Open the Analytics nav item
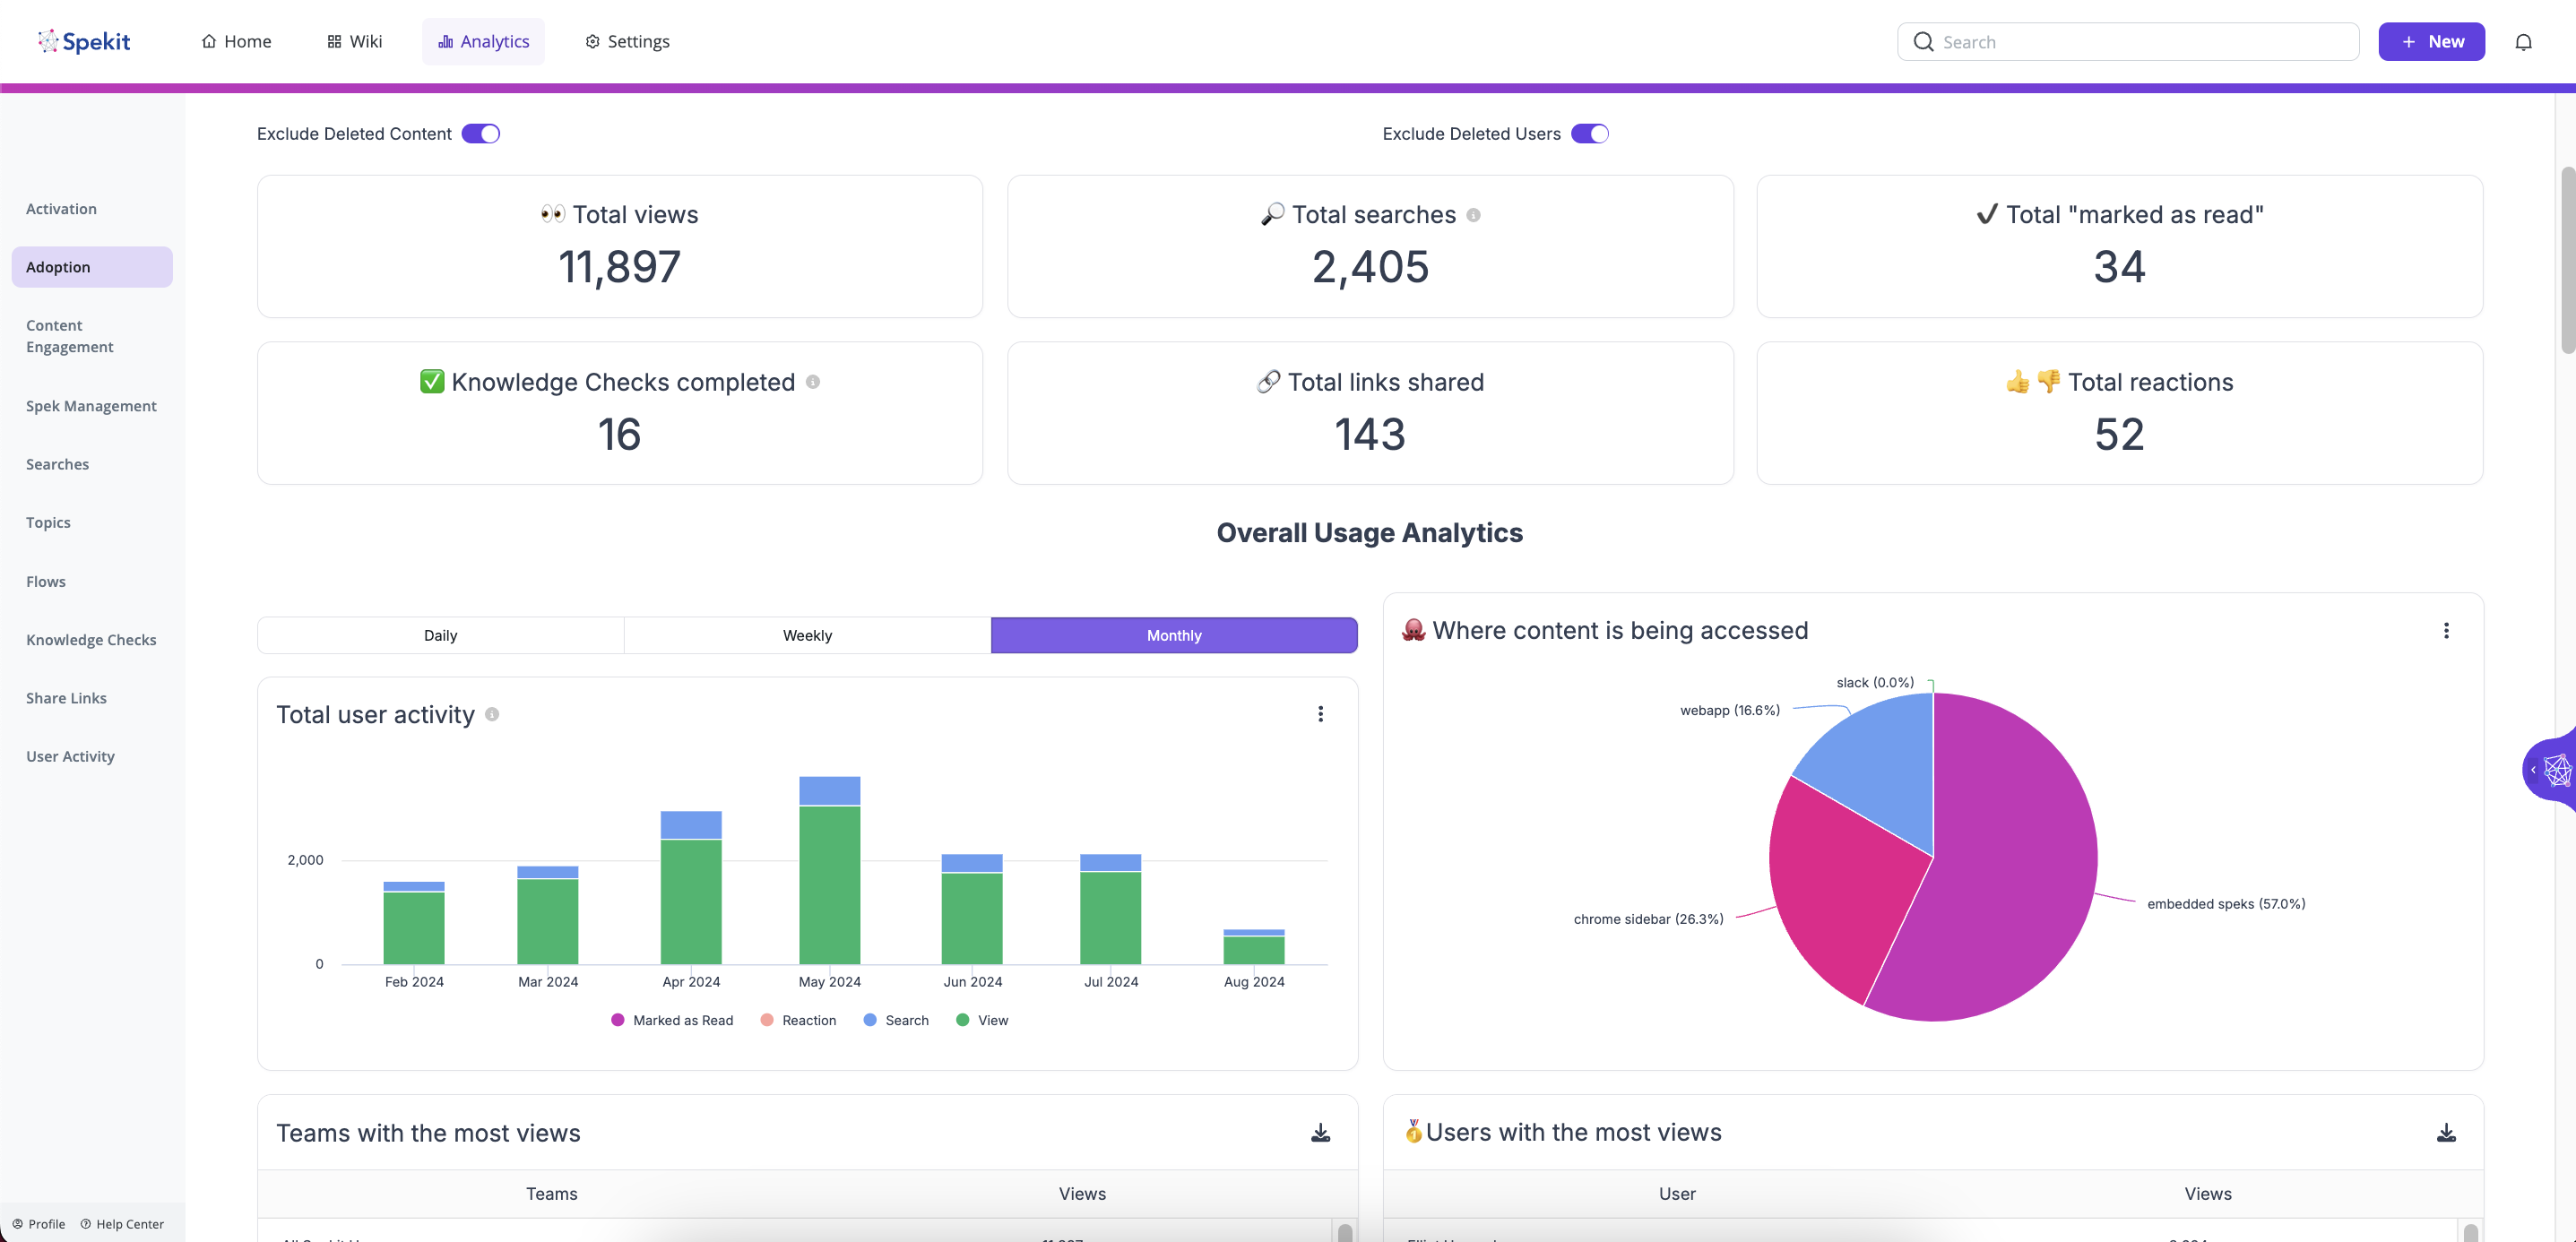This screenshot has width=2576, height=1242. click(x=483, y=41)
